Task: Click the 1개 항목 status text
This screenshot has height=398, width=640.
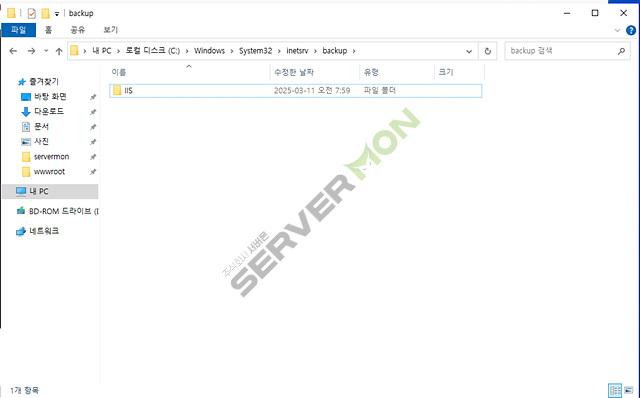Action: (x=24, y=390)
